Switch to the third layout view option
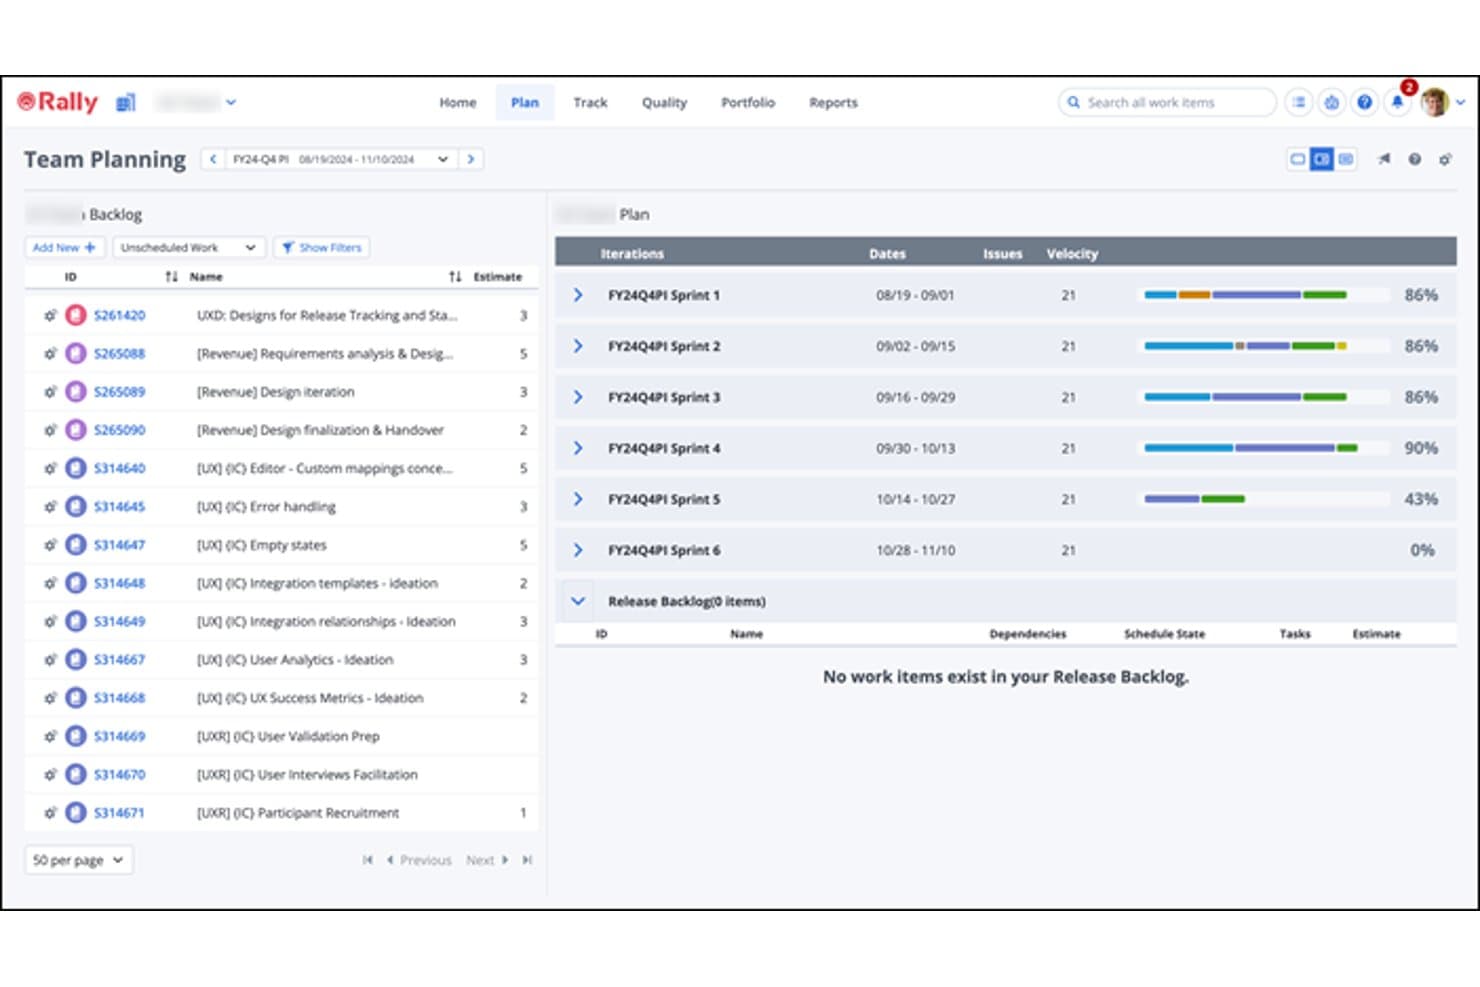Viewport: 1480px width, 987px height. pyautogui.click(x=1346, y=159)
